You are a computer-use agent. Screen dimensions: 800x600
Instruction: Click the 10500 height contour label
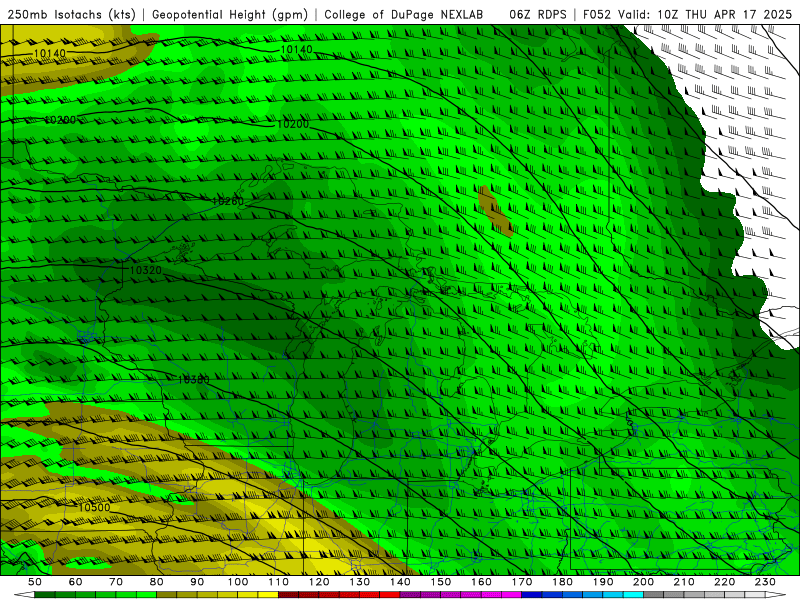[x=94, y=507]
